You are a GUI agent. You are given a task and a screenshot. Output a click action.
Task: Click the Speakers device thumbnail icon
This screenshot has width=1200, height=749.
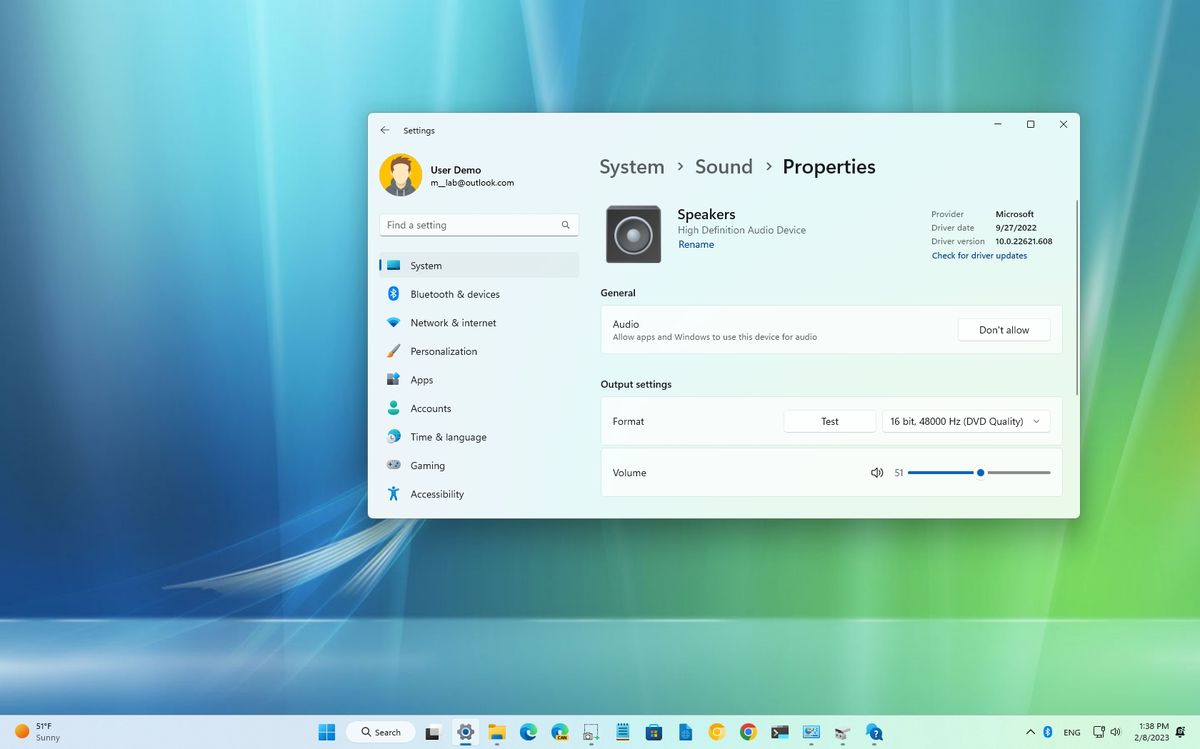[632, 233]
